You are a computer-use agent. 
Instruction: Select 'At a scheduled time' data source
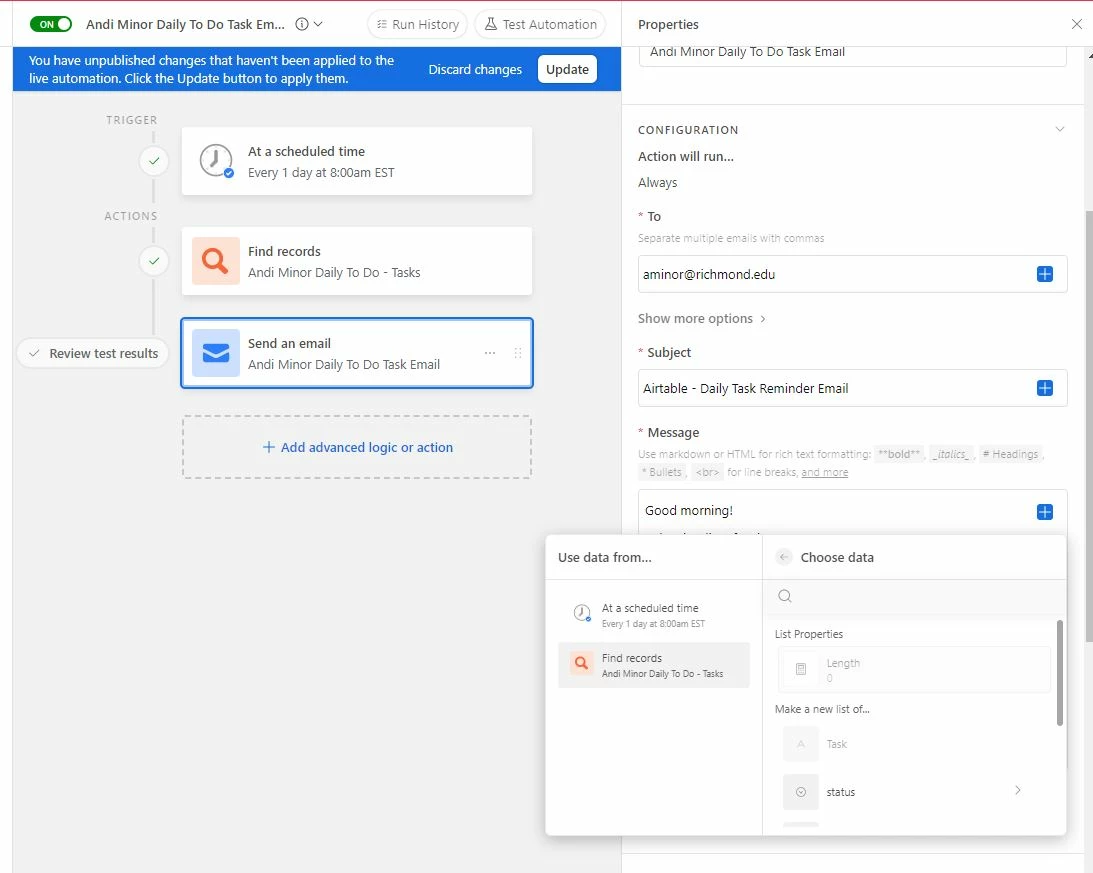pyautogui.click(x=654, y=615)
